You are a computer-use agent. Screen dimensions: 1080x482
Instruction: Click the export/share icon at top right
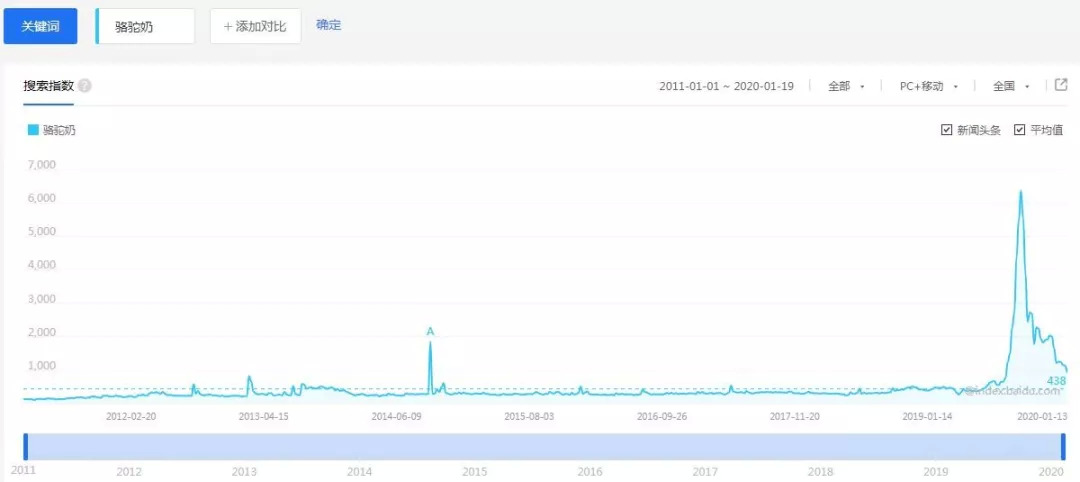[x=1061, y=85]
